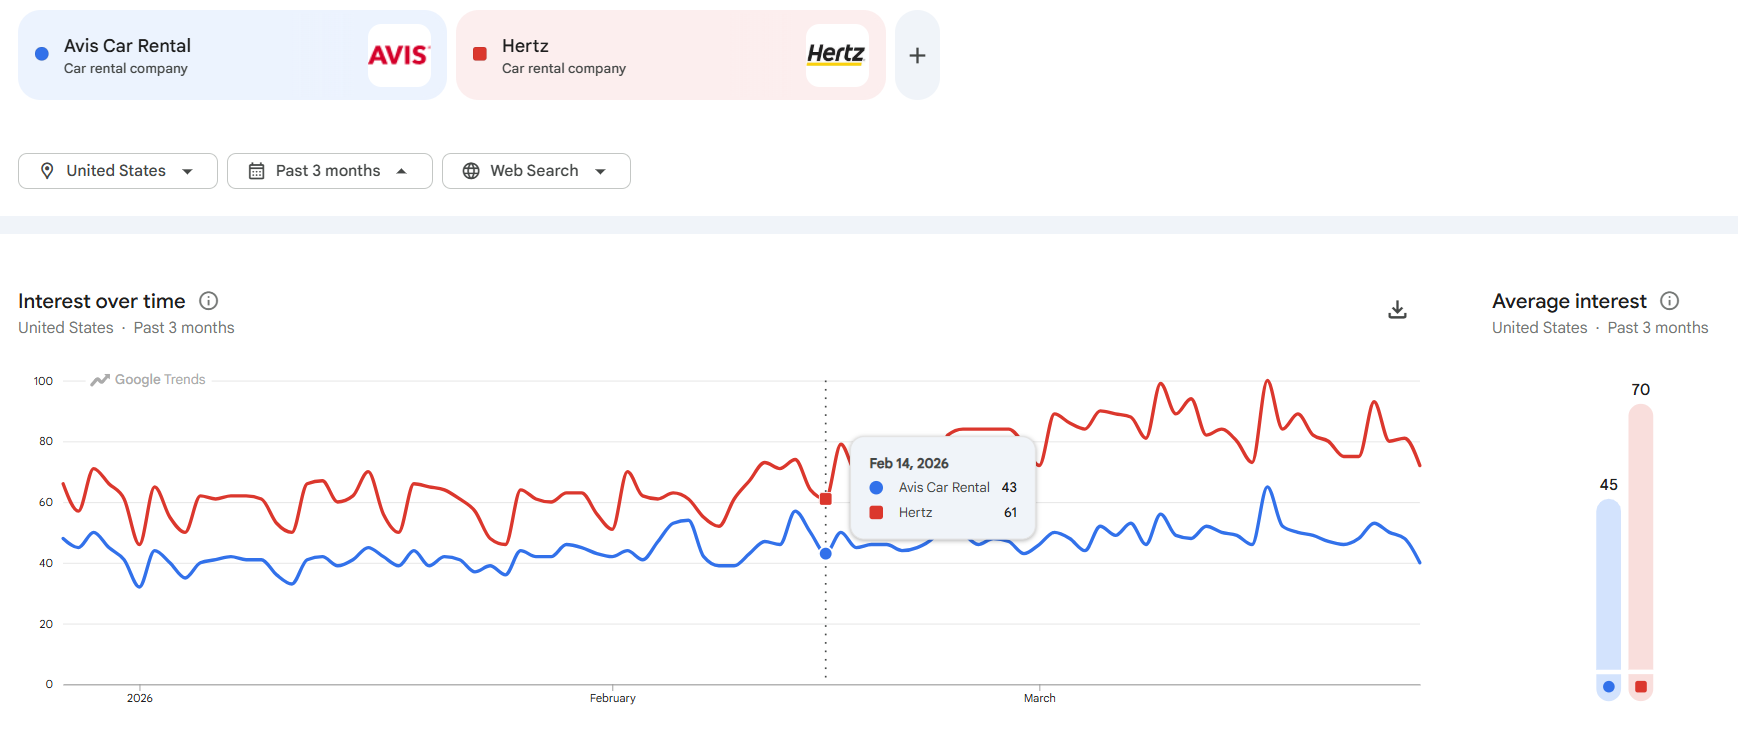Screen dimensions: 1738x733
Task: Click the globe icon in search type filter
Action: [x=471, y=171]
